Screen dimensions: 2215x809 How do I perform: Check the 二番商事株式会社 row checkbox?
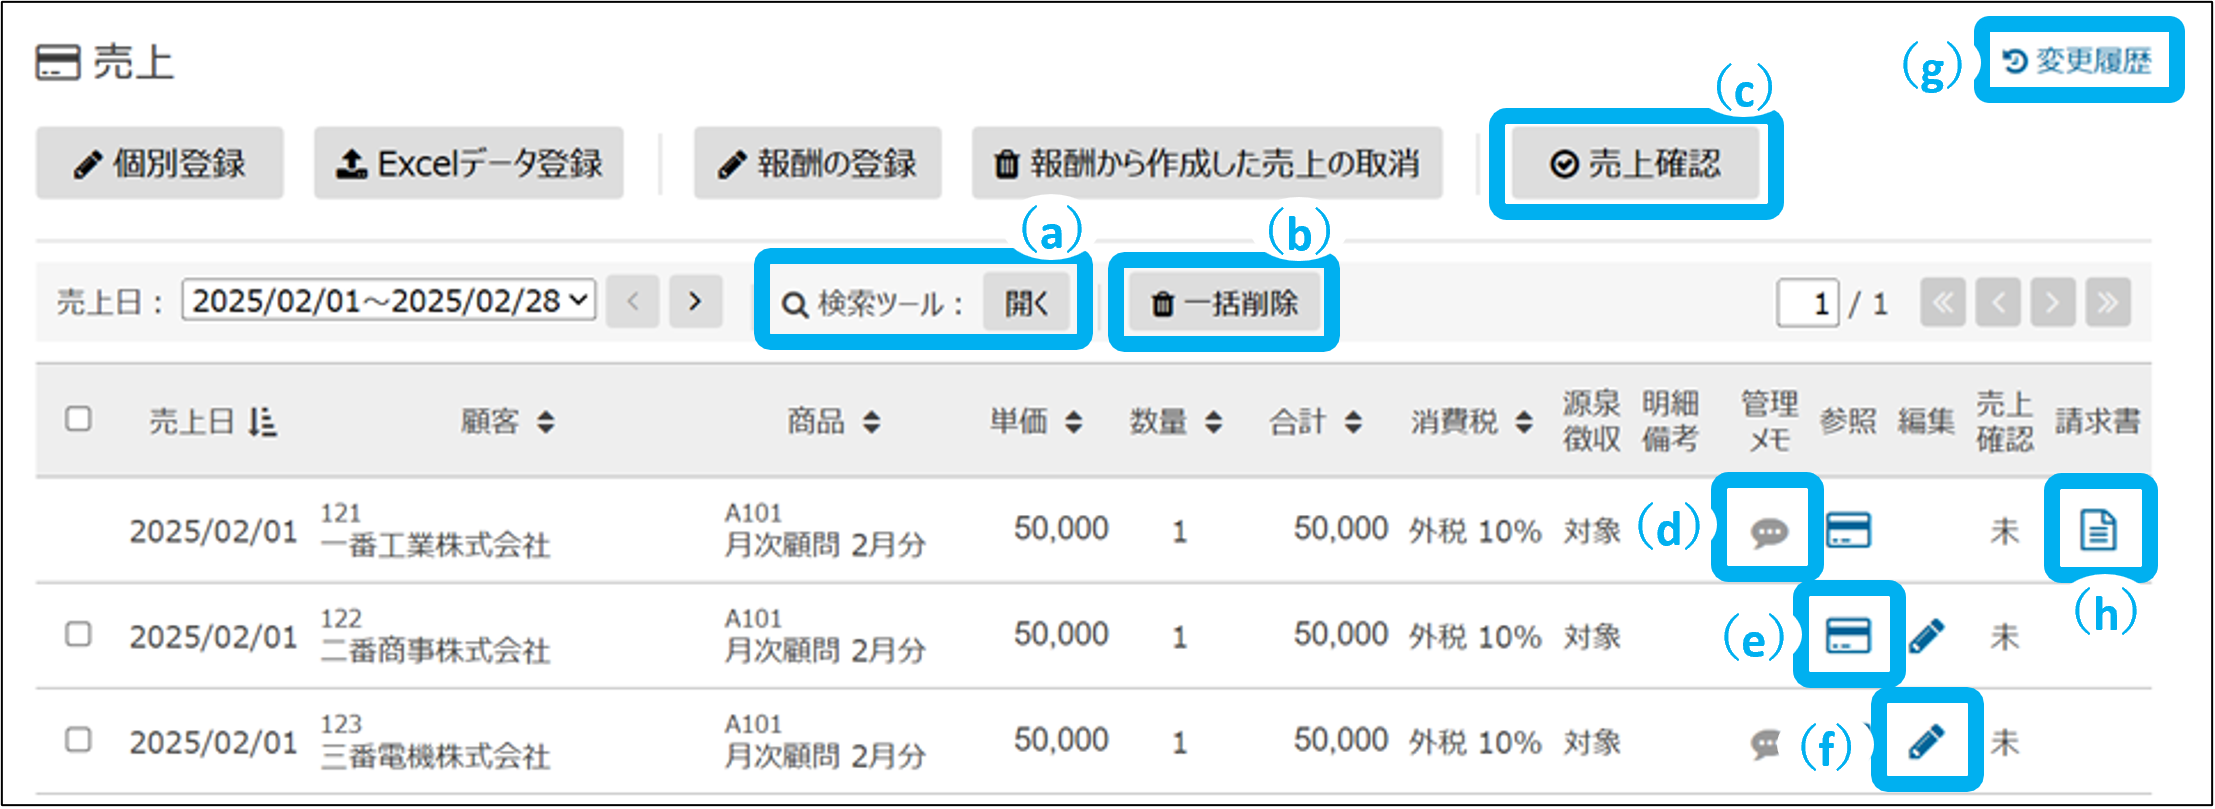(x=78, y=634)
